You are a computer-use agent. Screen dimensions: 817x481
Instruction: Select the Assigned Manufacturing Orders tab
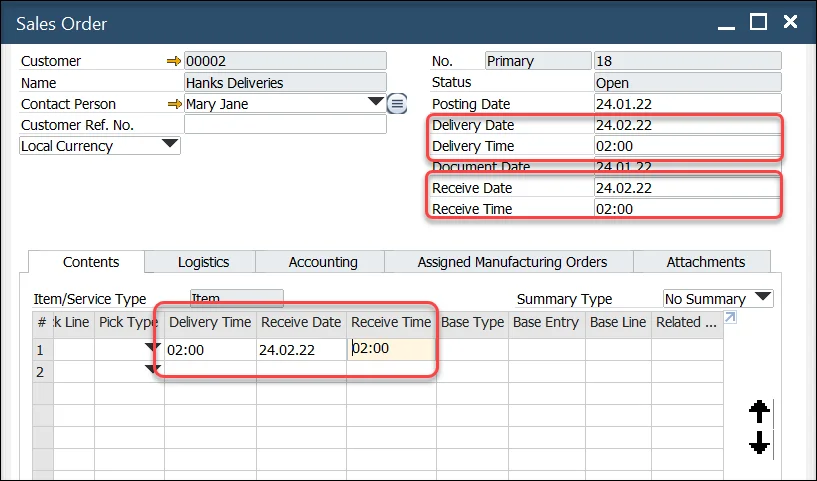click(512, 262)
